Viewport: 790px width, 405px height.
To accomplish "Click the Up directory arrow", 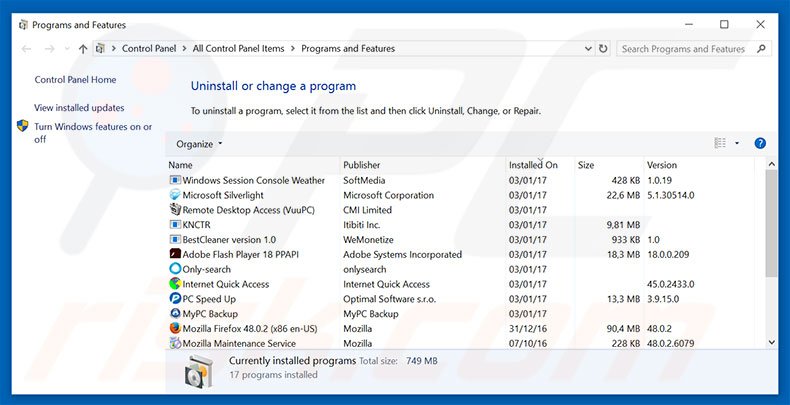I will [82, 48].
